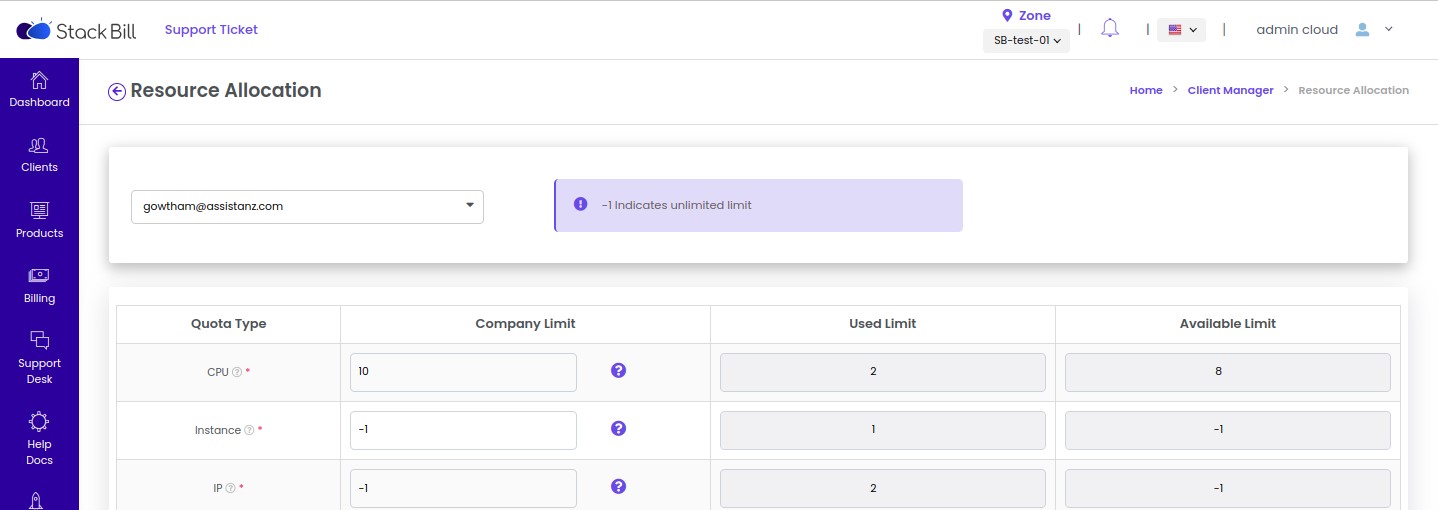Click the Instance used limit field
This screenshot has width=1438, height=510.
pos(883,430)
